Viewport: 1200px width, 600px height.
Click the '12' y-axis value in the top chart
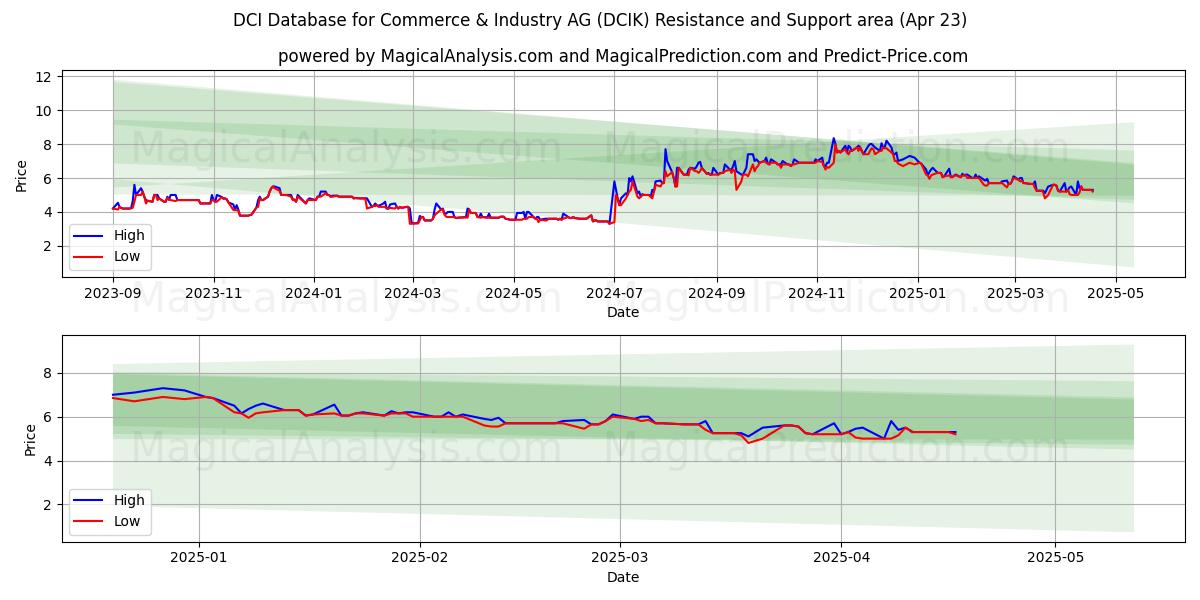pos(46,77)
